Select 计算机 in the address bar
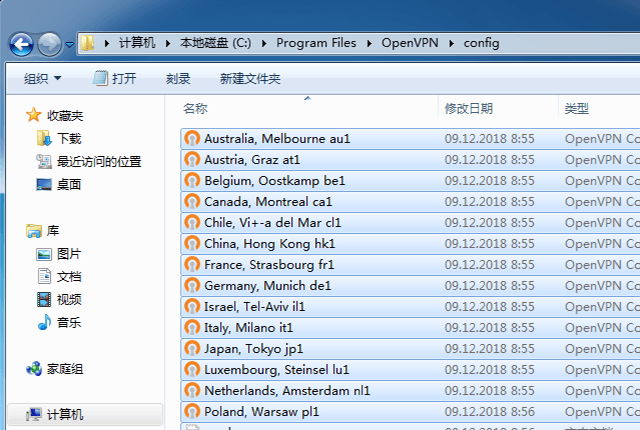 point(137,43)
